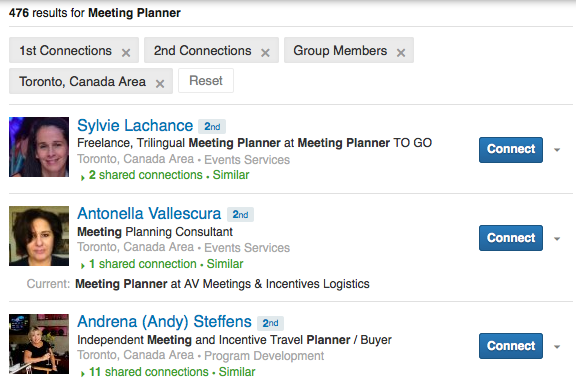Connect with Antonella Vallescura
Screen dimensions: 576x386
511,238
